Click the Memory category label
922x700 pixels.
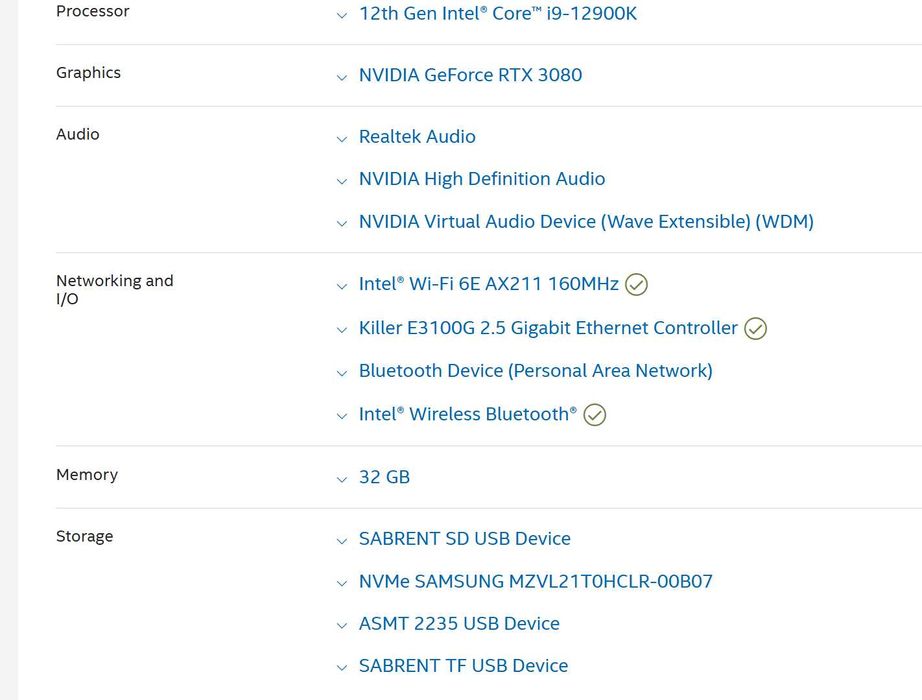tap(87, 475)
